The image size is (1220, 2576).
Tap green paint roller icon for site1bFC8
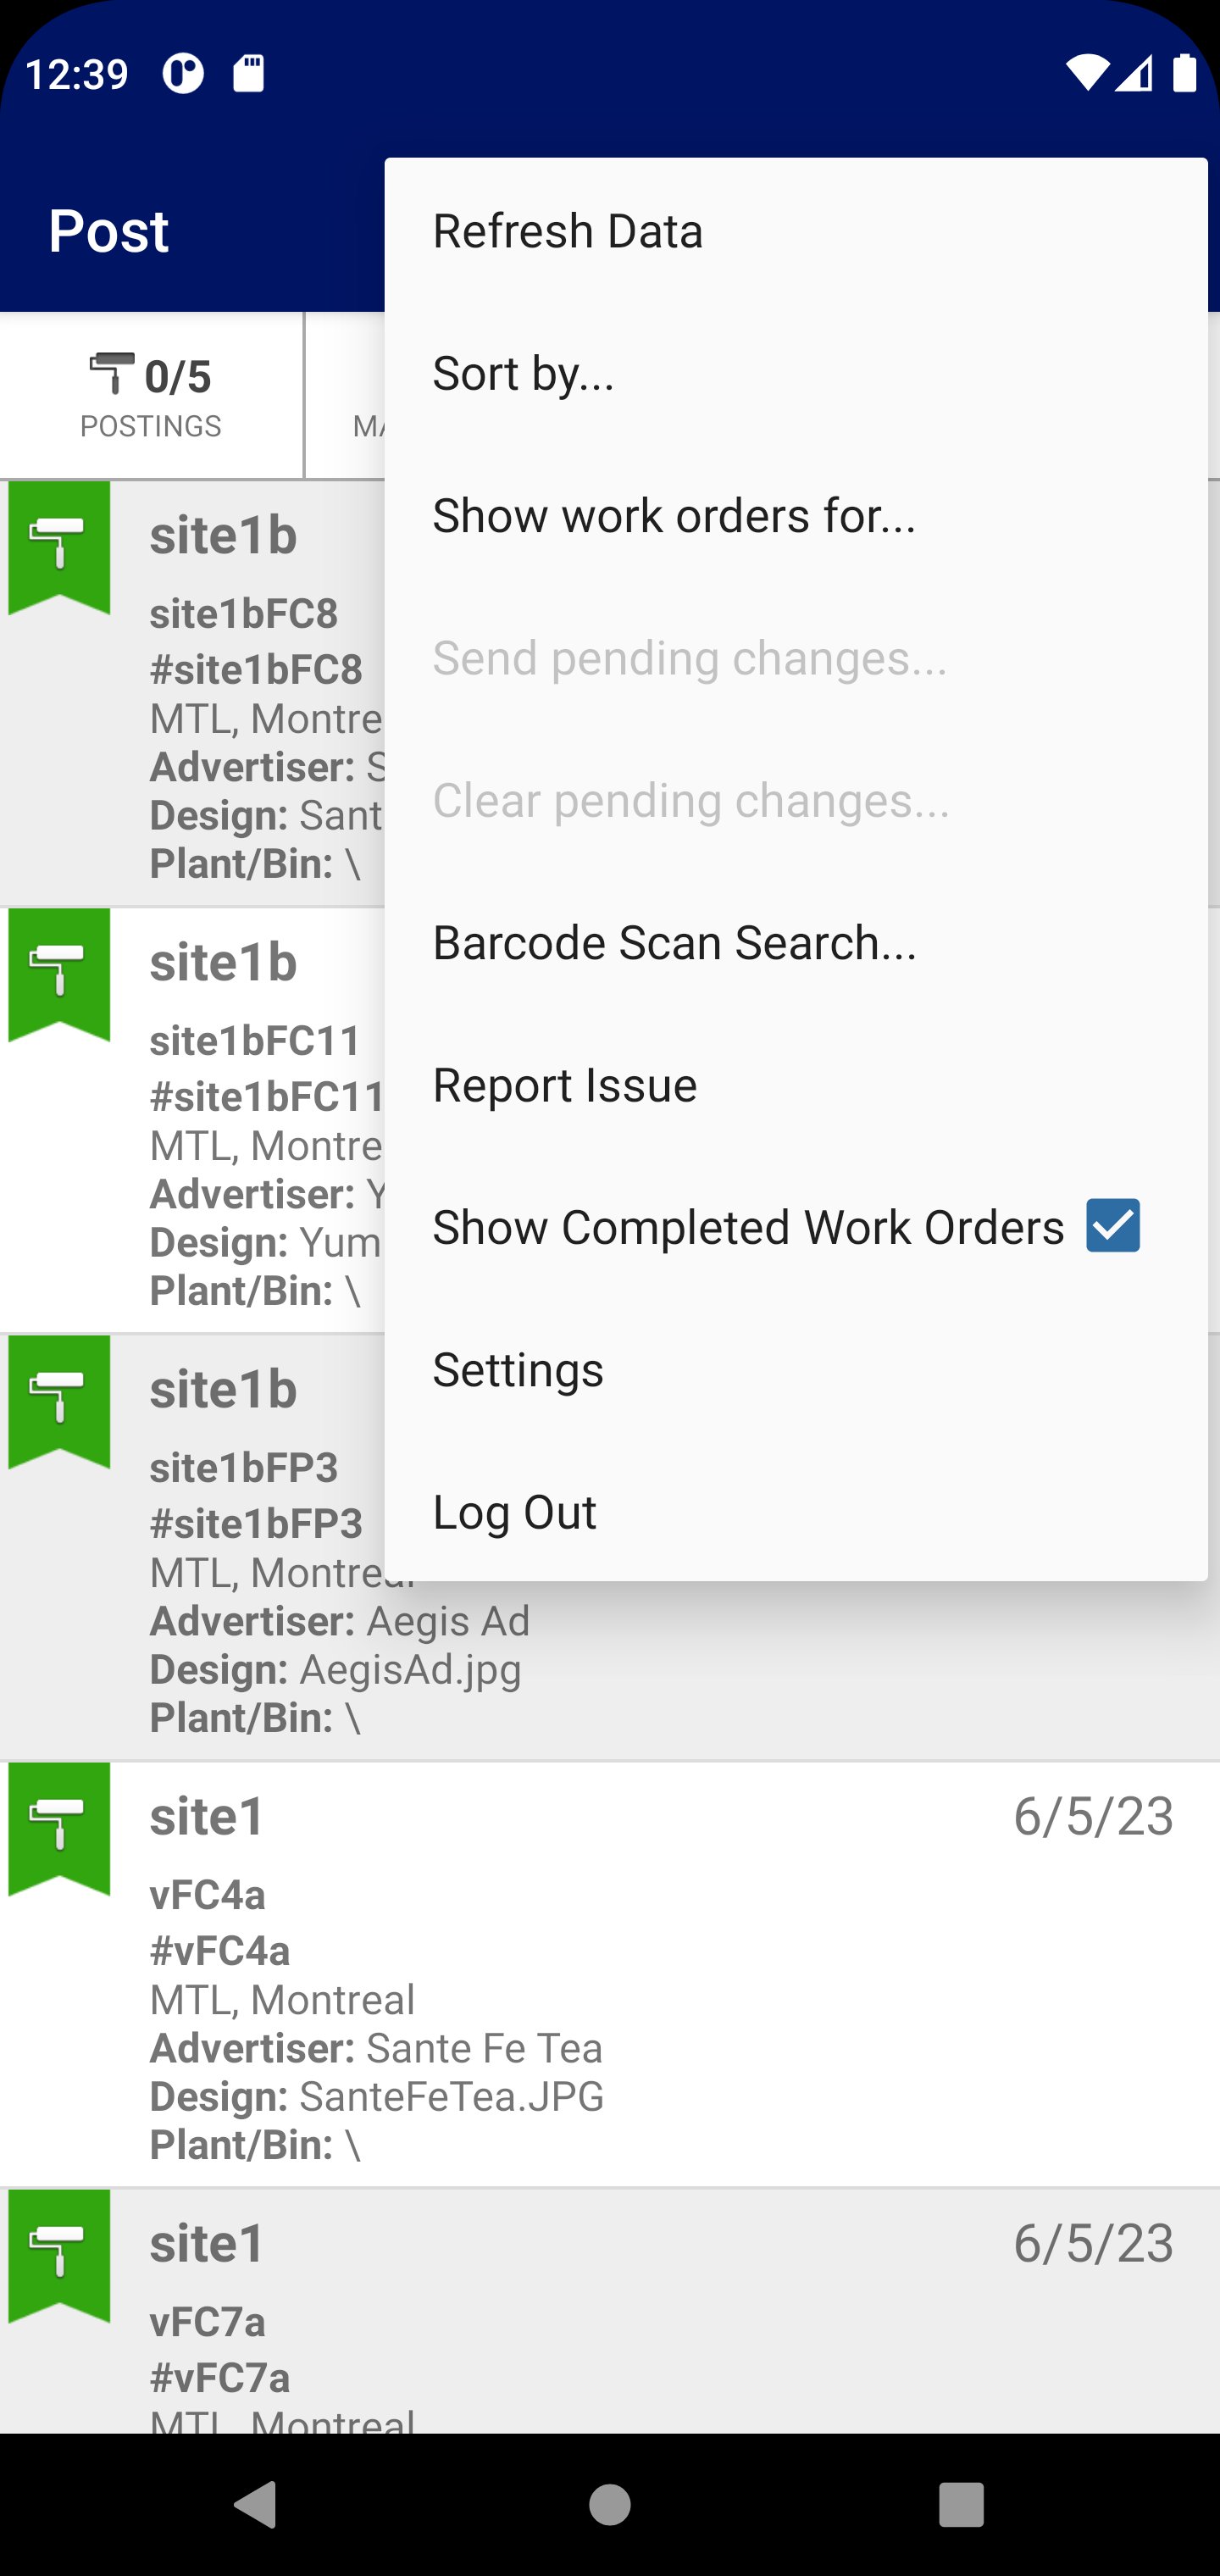(x=59, y=545)
